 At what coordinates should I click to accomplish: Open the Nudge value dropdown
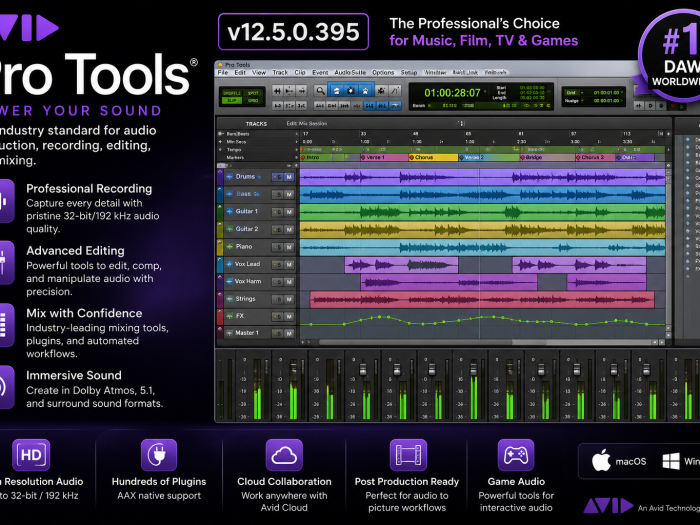pyautogui.click(x=582, y=101)
